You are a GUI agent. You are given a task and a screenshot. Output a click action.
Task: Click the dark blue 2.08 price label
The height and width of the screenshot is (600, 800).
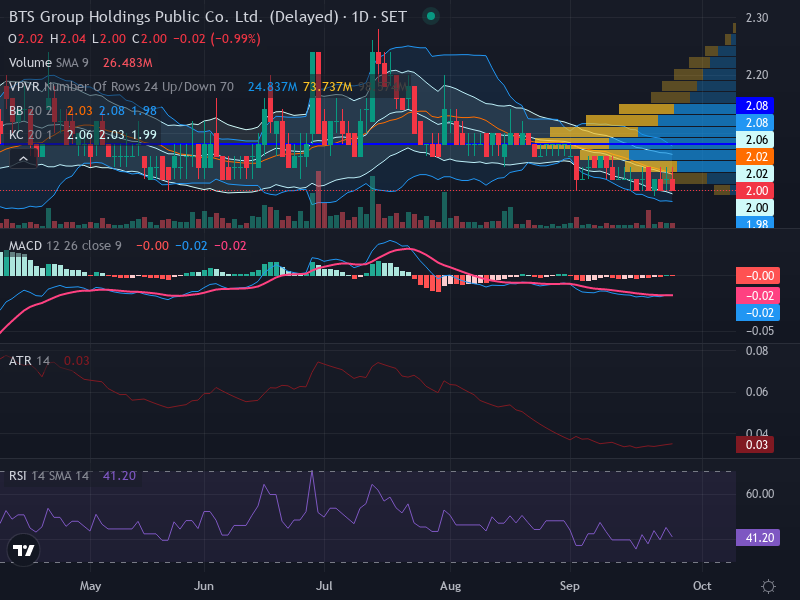point(755,106)
